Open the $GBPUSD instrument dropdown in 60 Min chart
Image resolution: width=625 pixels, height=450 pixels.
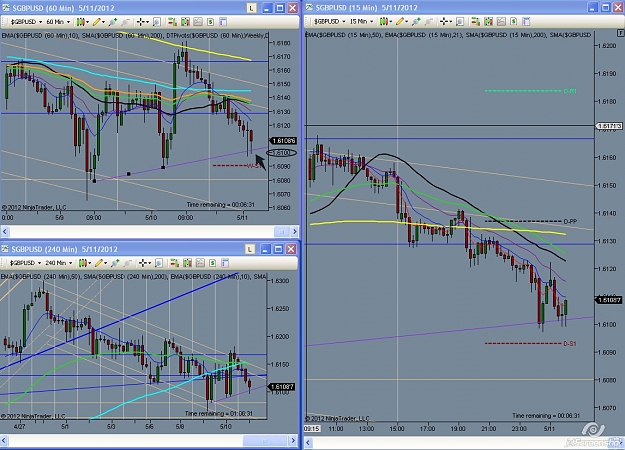pyautogui.click(x=26, y=22)
